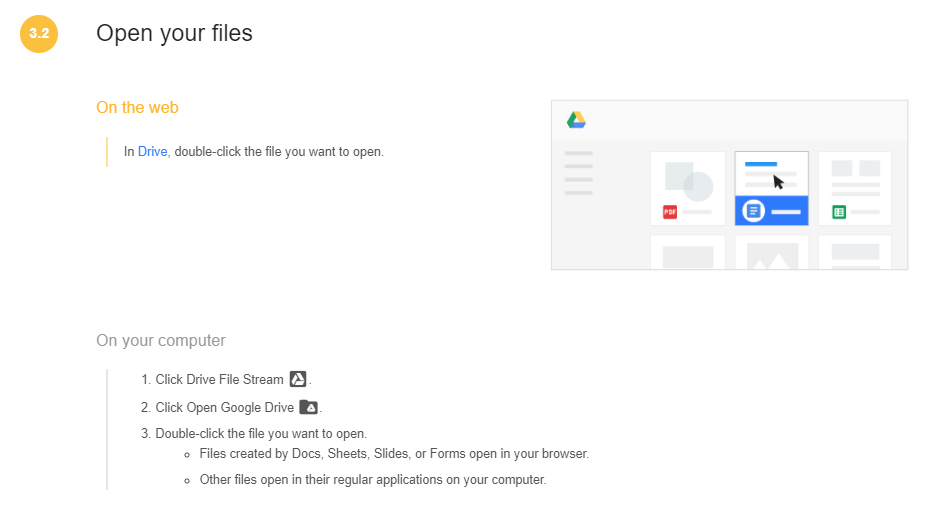945x528 pixels.
Task: Click the Google Drive logo in illustration
Action: coord(576,120)
